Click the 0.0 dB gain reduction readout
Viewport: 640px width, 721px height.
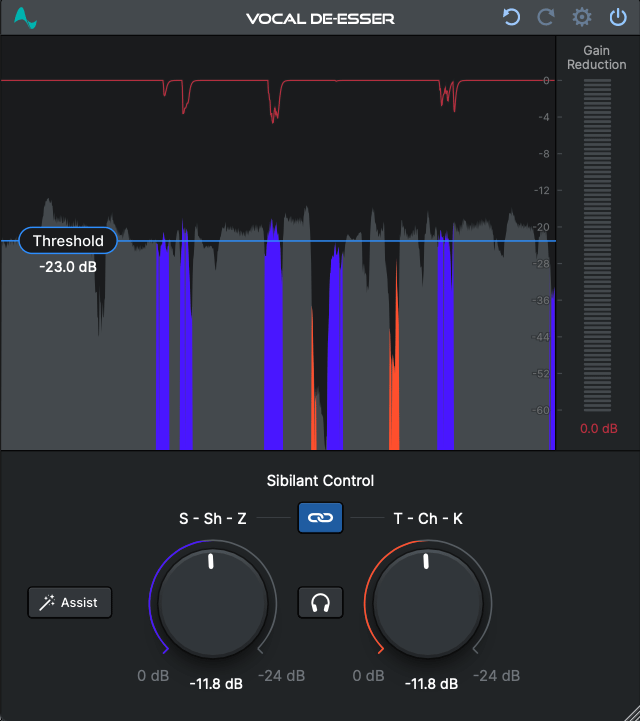click(599, 429)
